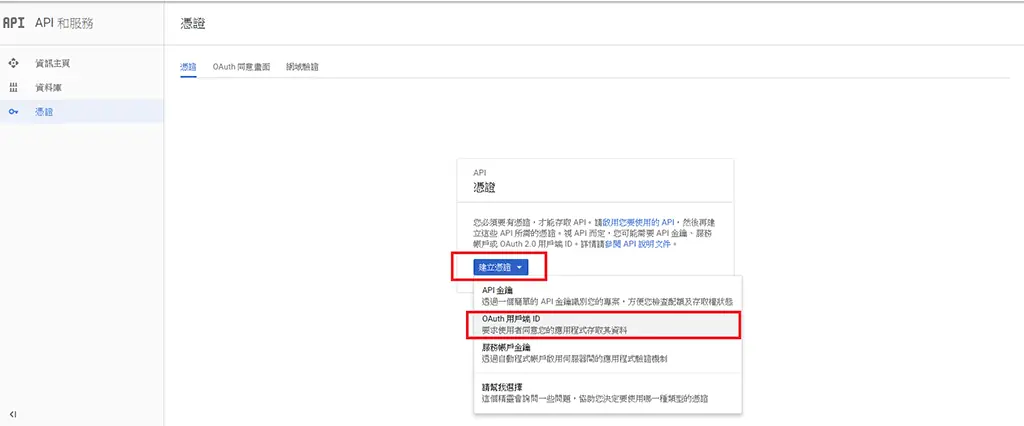This screenshot has height=426, width=1024.
Task: Choose 請幫我選擇 from the menu
Action: [x=607, y=393]
